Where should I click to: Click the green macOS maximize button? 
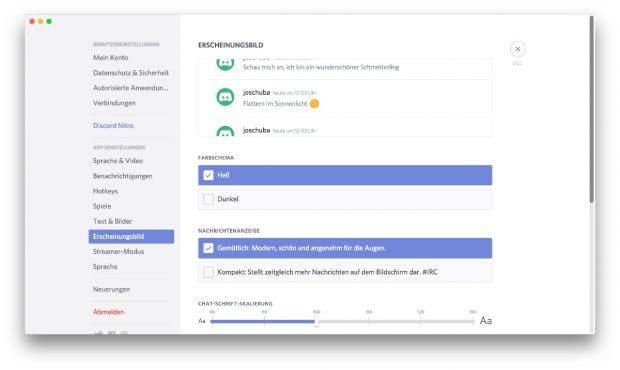[49, 21]
